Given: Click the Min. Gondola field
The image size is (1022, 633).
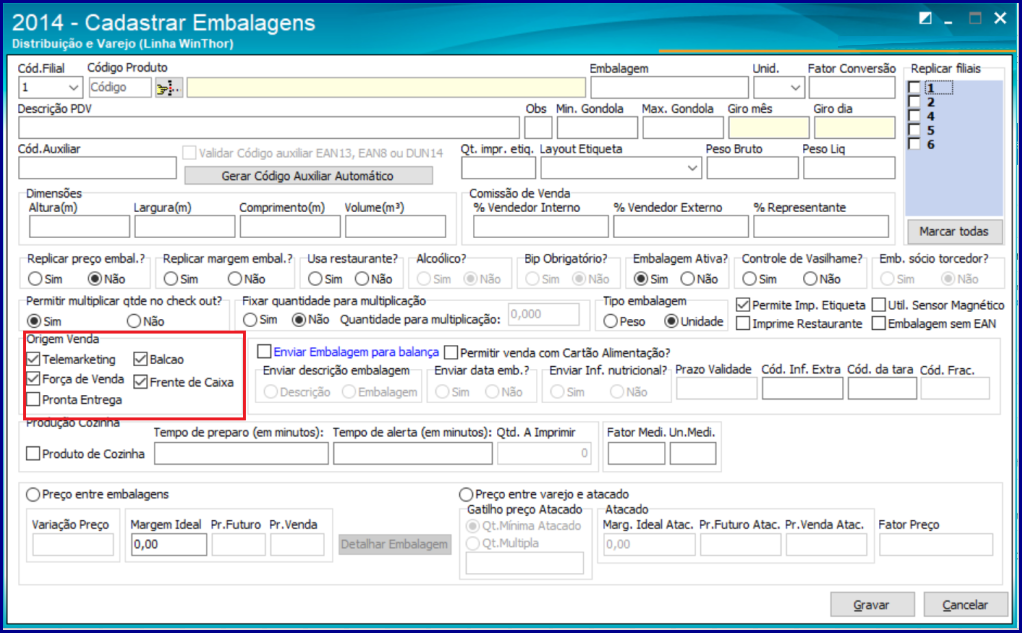Looking at the screenshot, I should (x=597, y=128).
